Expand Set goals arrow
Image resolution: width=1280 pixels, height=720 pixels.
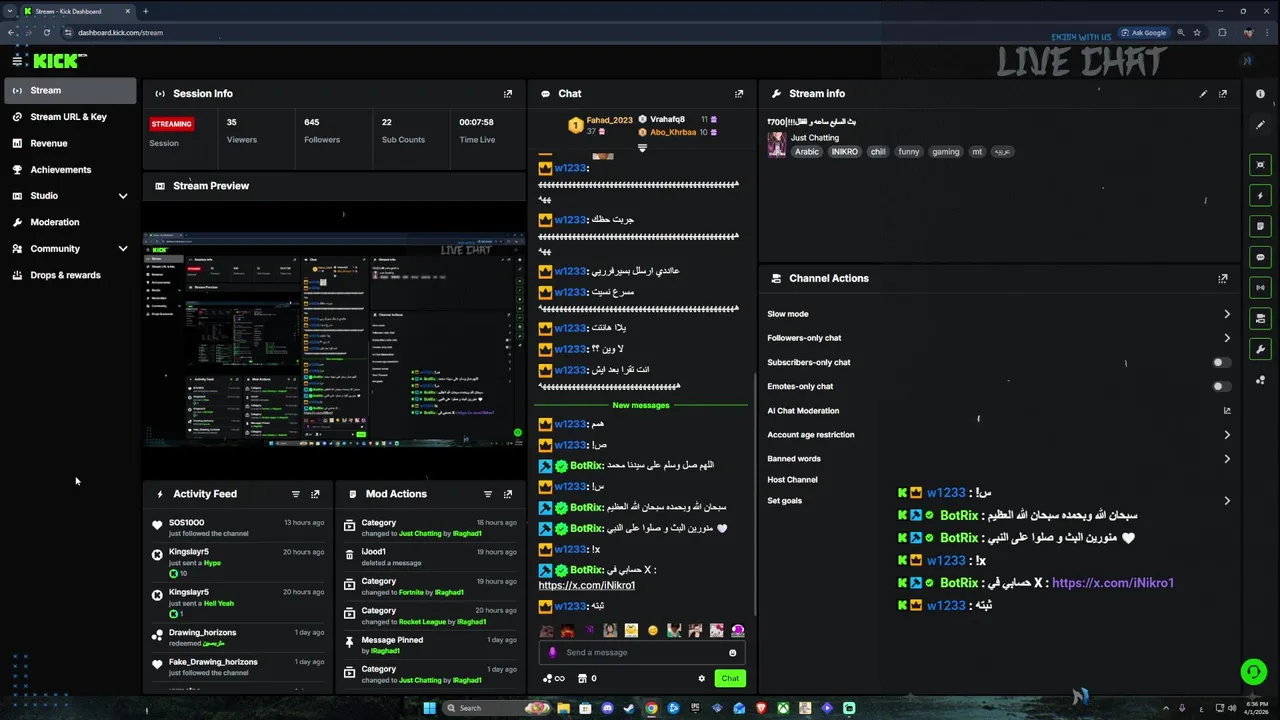(1227, 501)
